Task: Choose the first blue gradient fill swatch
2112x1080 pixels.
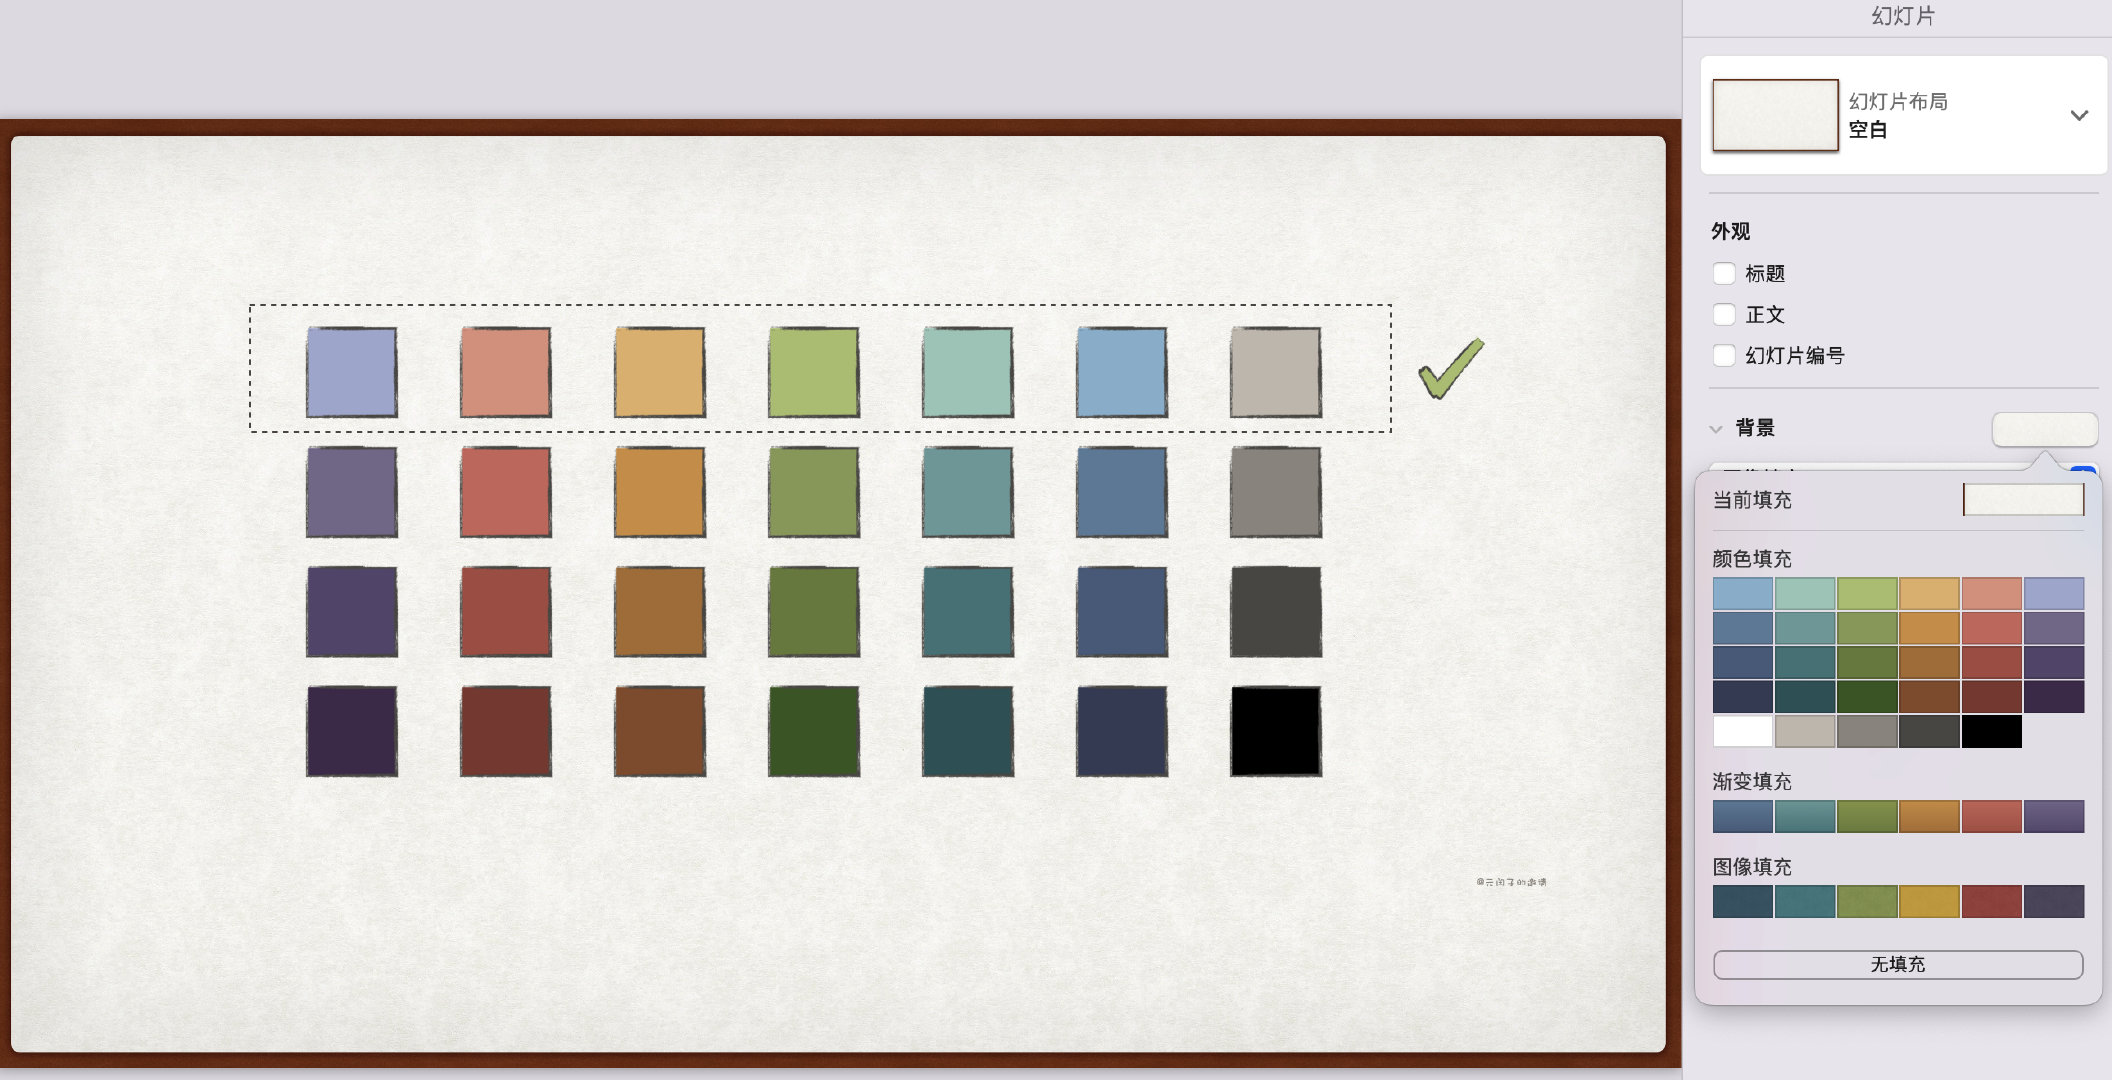Action: coord(1742,816)
